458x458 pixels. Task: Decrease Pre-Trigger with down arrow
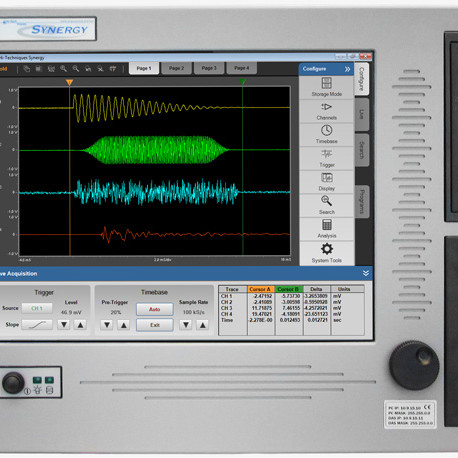click(107, 325)
